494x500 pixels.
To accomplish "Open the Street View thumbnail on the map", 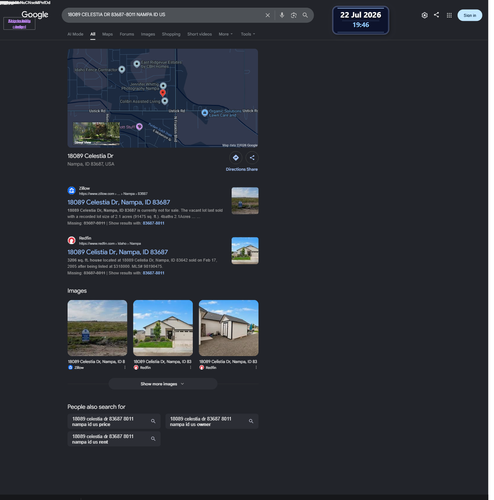I will tap(97, 134).
